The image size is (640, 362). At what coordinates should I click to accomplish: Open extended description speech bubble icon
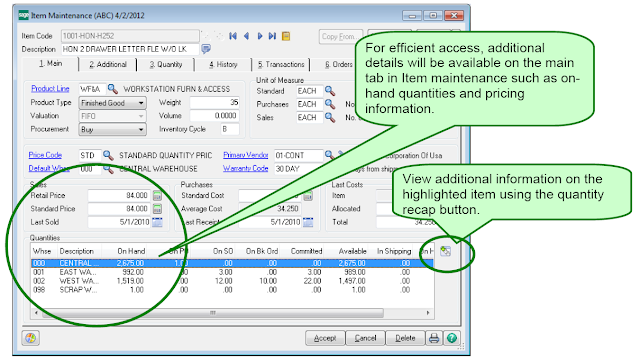207,49
